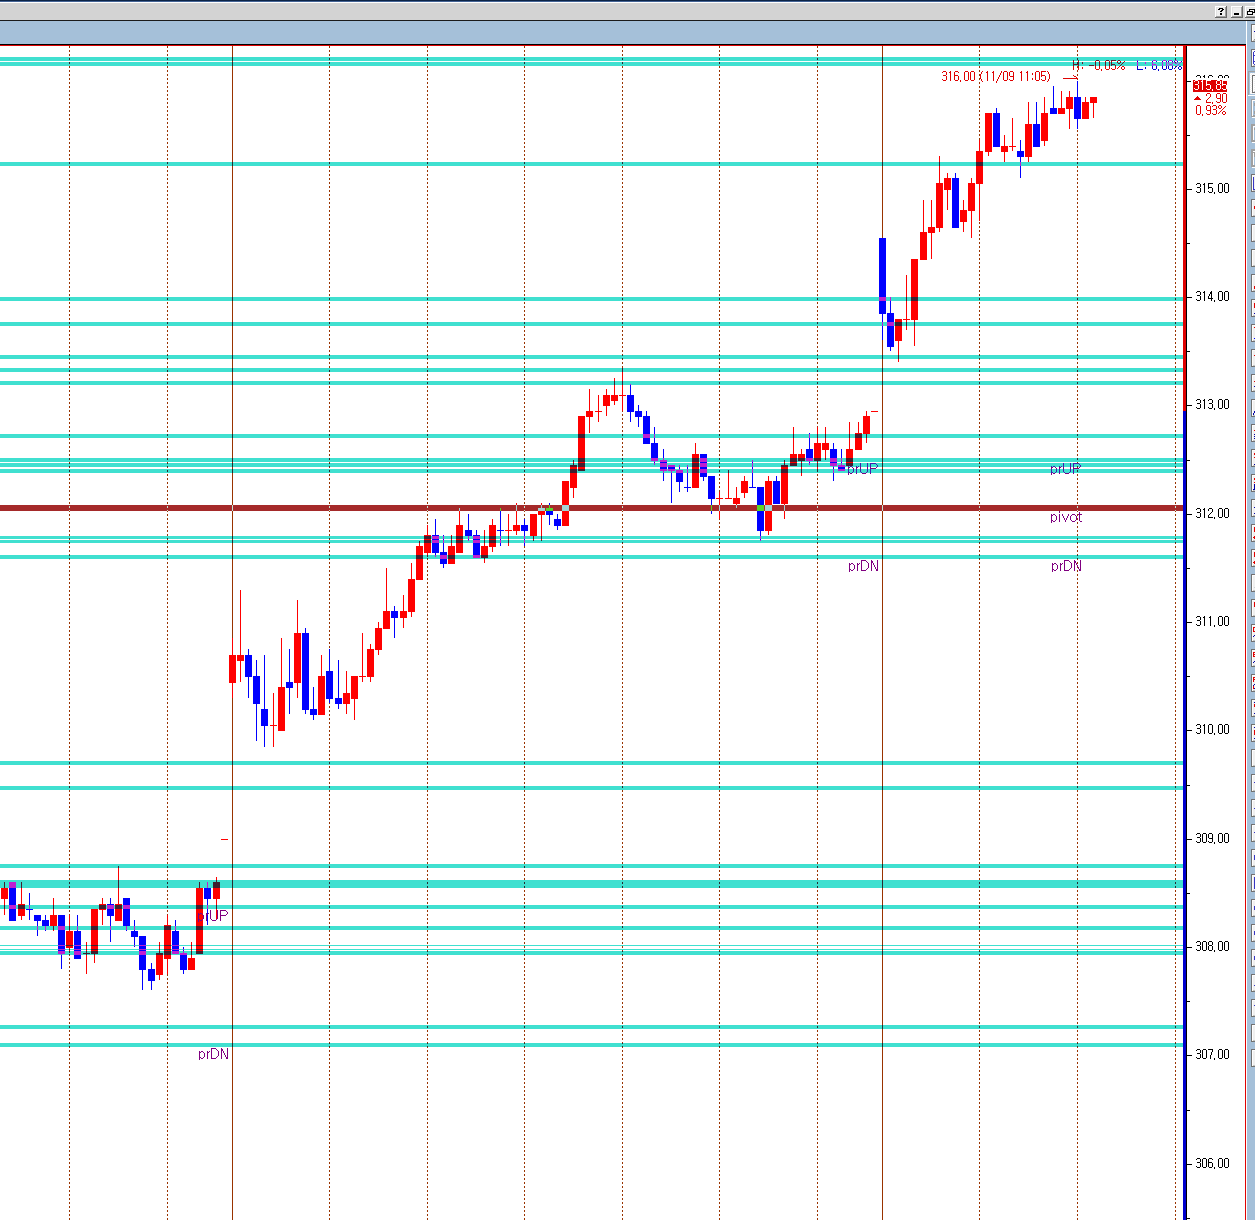1255x1220 pixels.
Task: Click the rightmost prDN label
Action: [1066, 566]
